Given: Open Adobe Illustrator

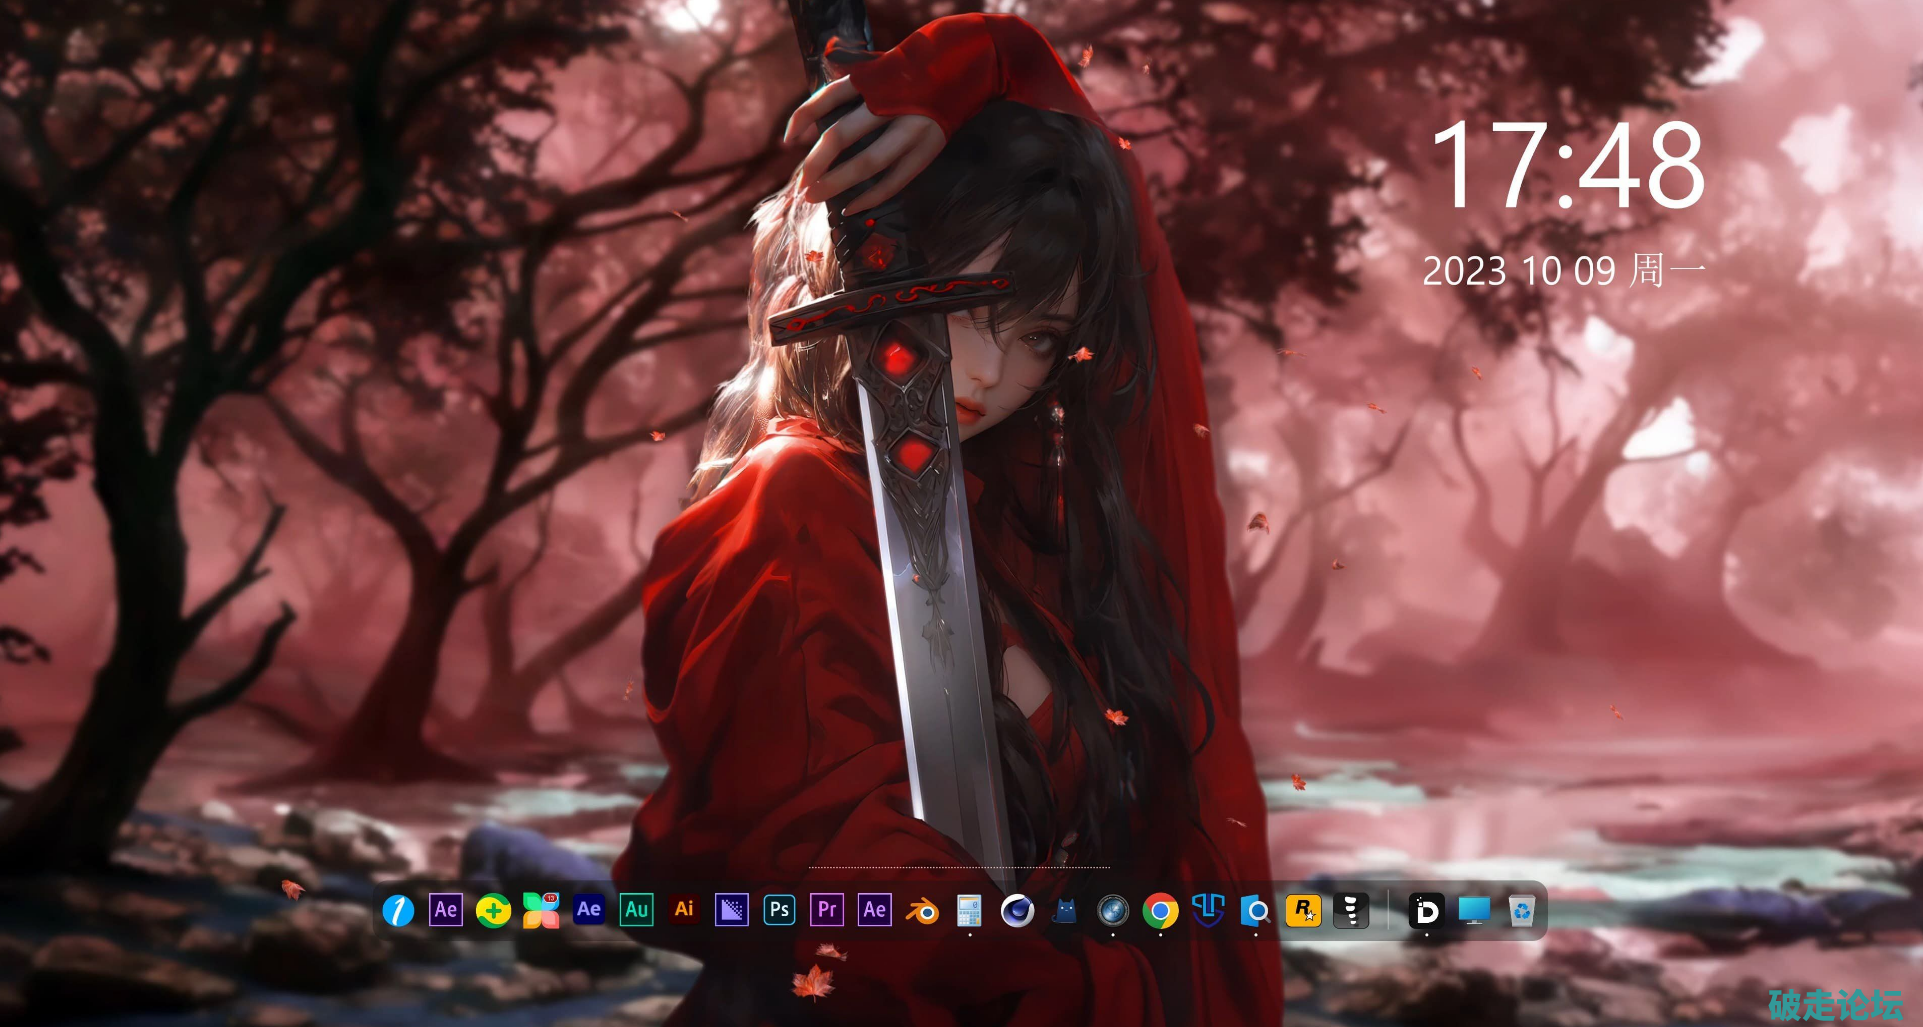Looking at the screenshot, I should click(684, 910).
